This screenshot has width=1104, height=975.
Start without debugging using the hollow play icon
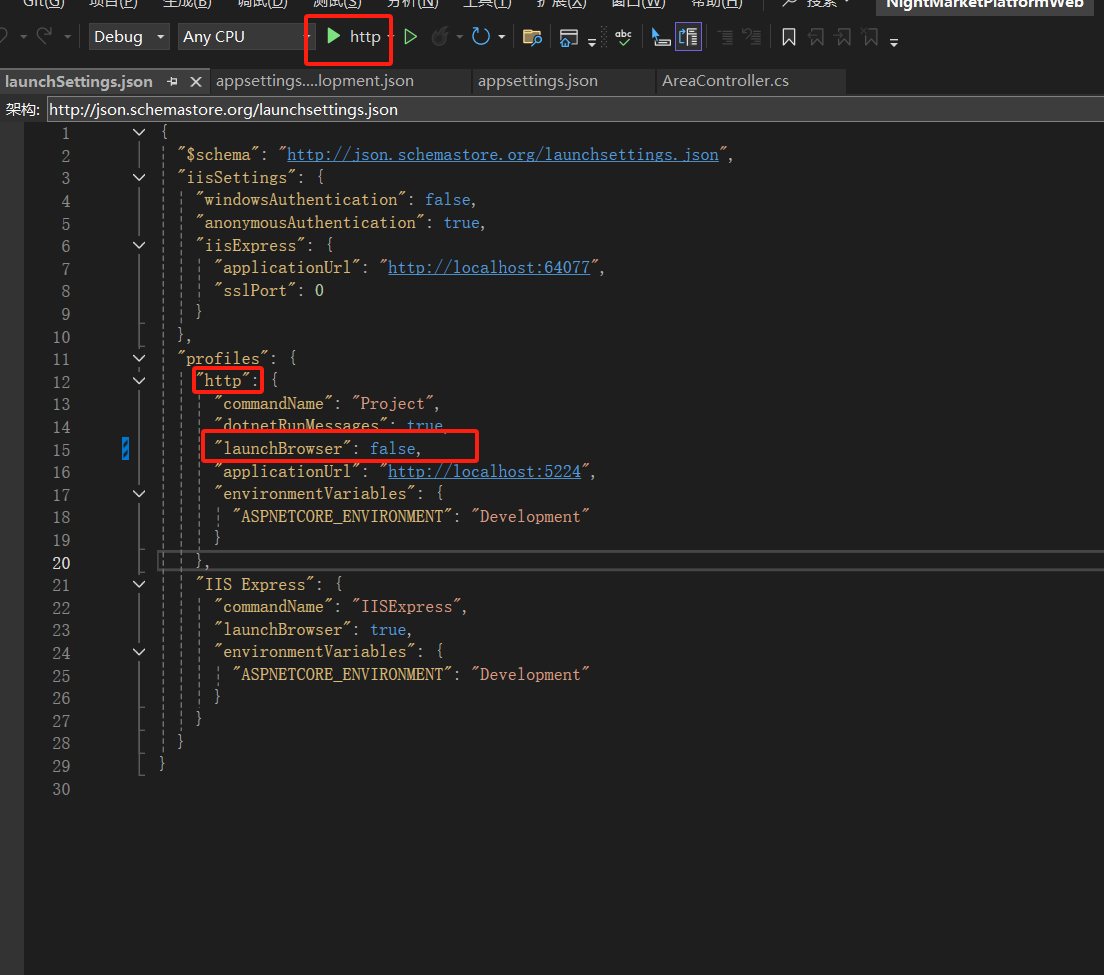coord(410,37)
